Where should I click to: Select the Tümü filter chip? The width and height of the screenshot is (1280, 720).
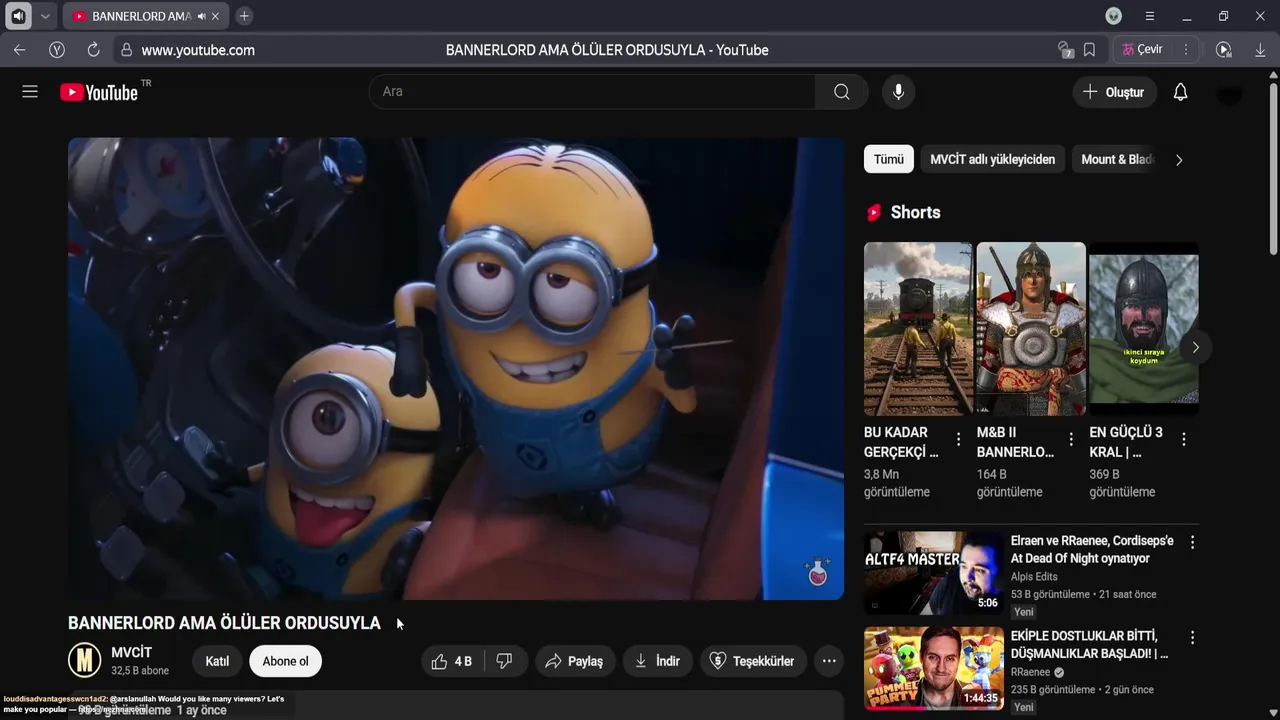click(x=888, y=159)
